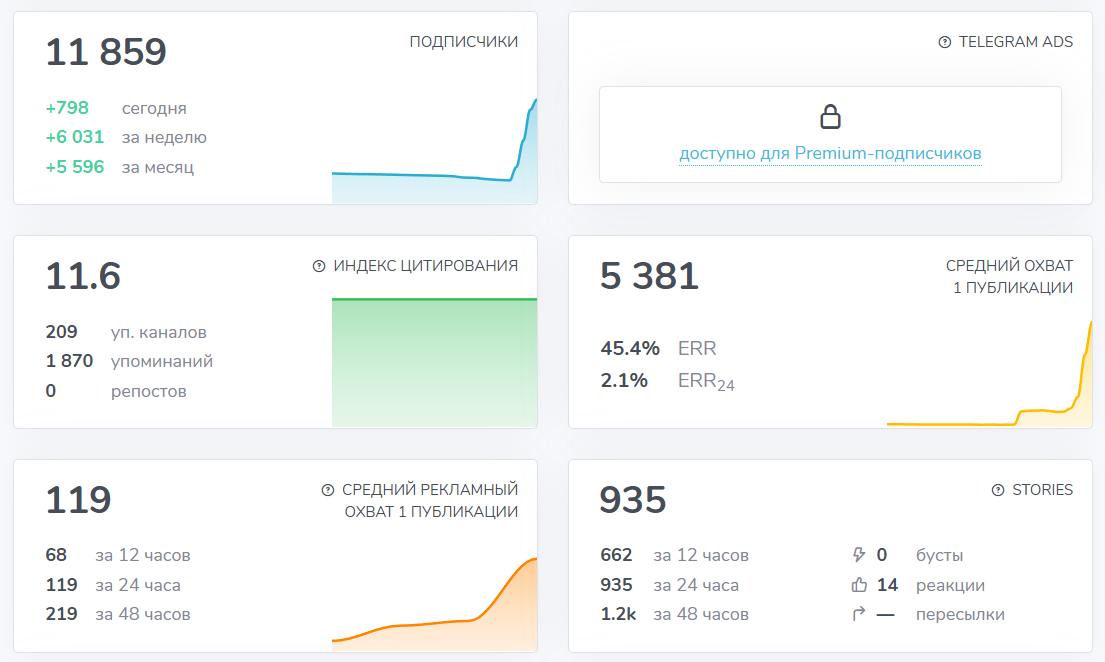
Task: Click the lock icon in Telegram Ads card
Action: point(830,117)
